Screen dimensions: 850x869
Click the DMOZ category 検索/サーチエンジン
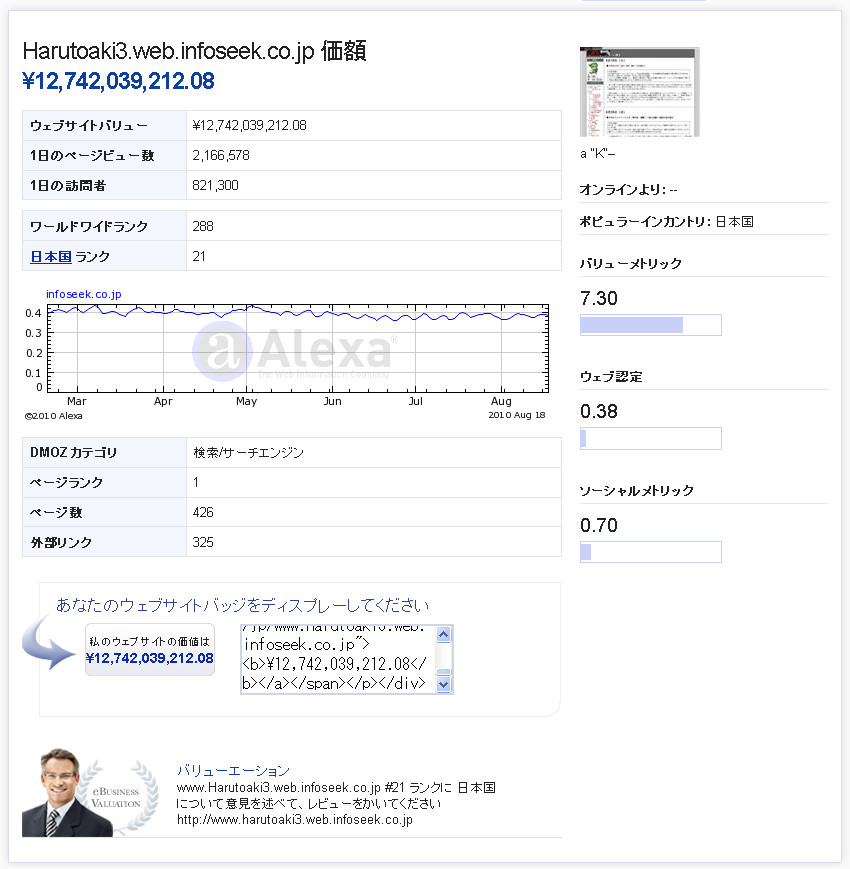248,453
